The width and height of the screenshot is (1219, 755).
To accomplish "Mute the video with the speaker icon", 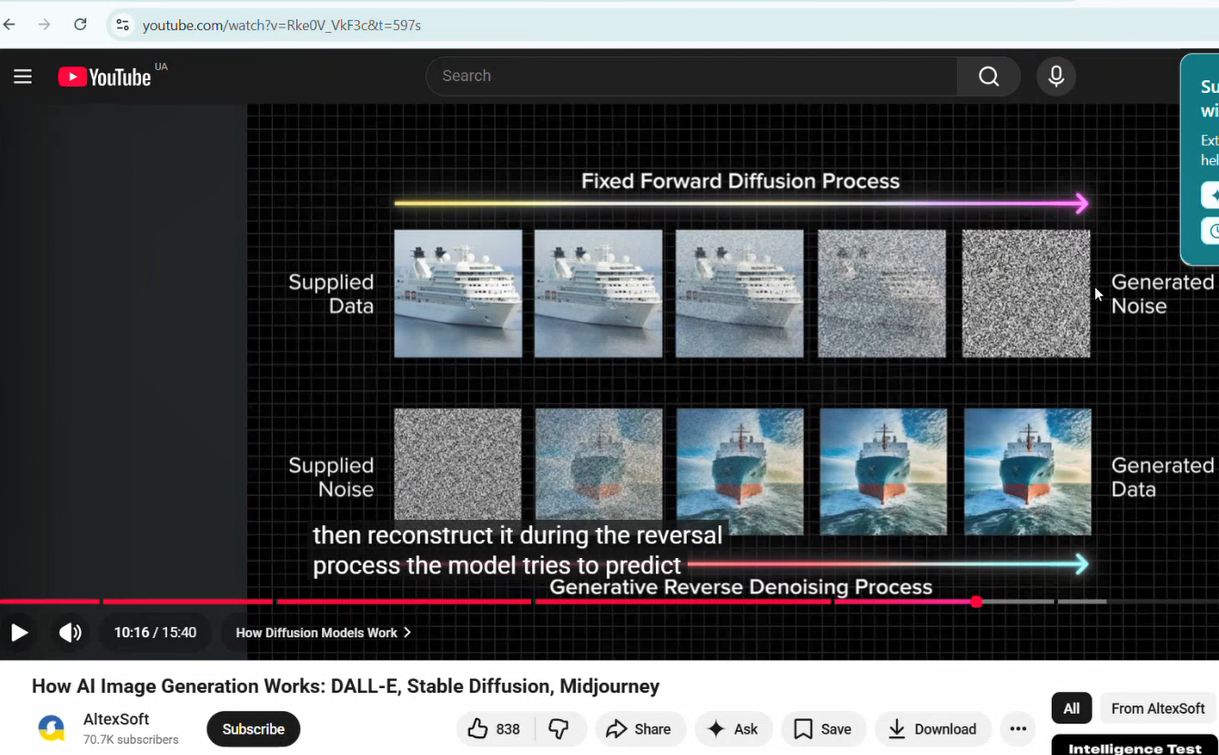I will point(70,632).
